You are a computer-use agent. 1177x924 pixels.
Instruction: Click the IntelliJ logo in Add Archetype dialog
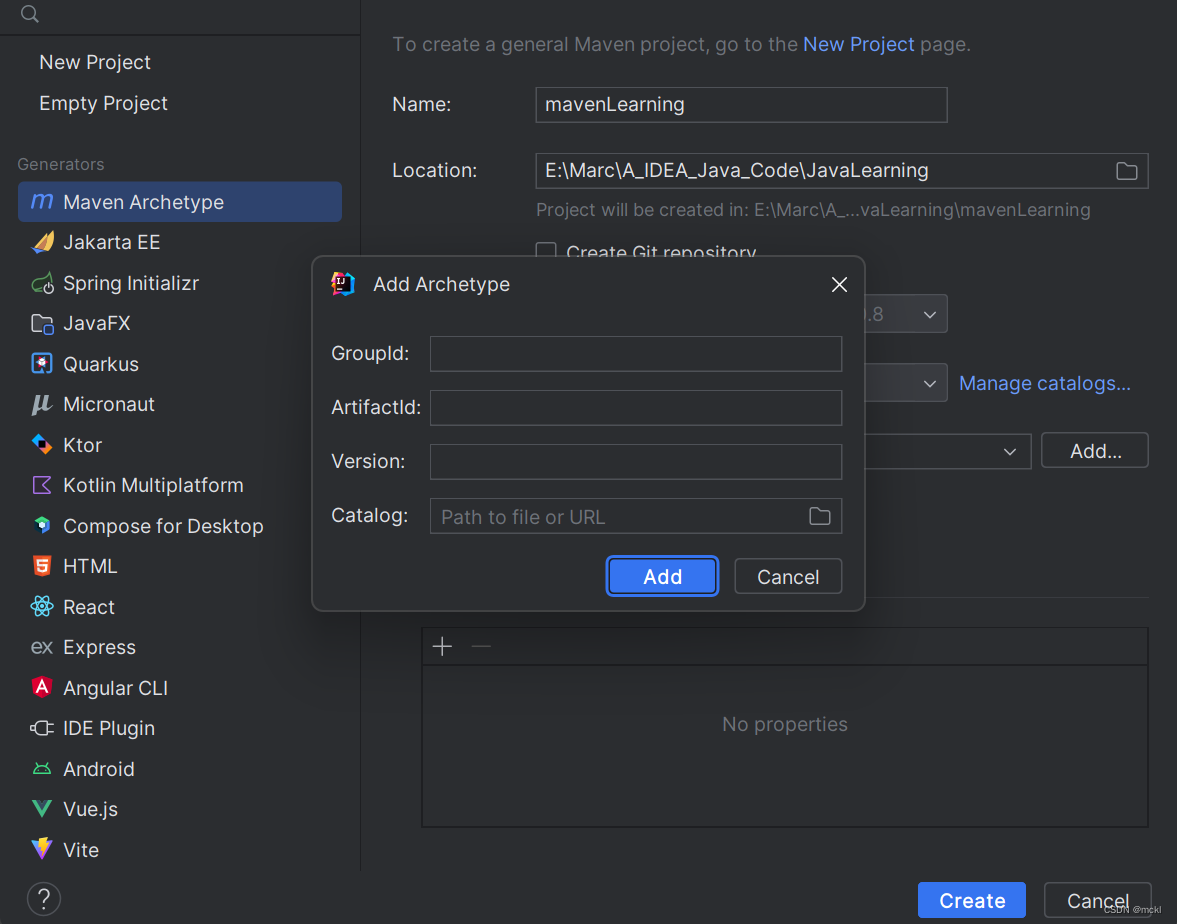click(x=343, y=284)
